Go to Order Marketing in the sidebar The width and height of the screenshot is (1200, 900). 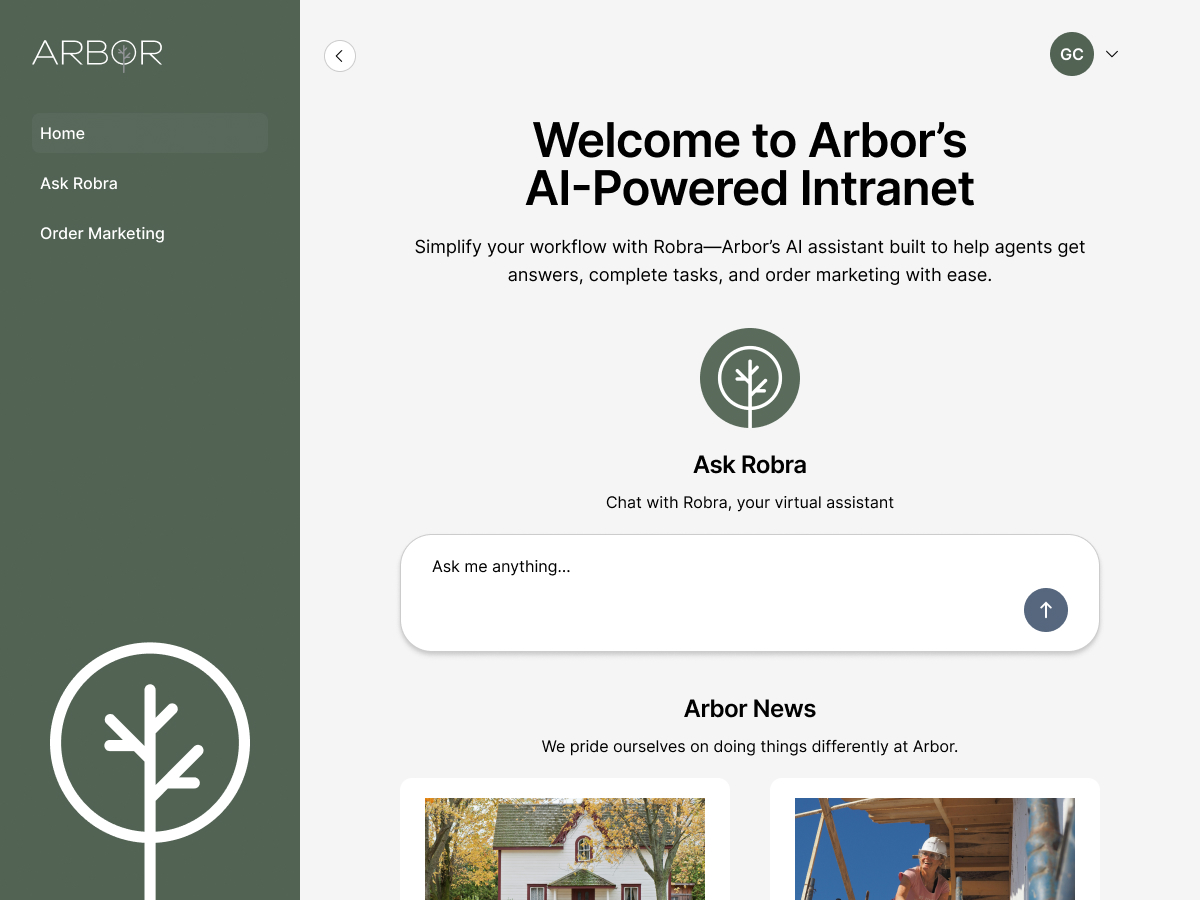click(102, 233)
